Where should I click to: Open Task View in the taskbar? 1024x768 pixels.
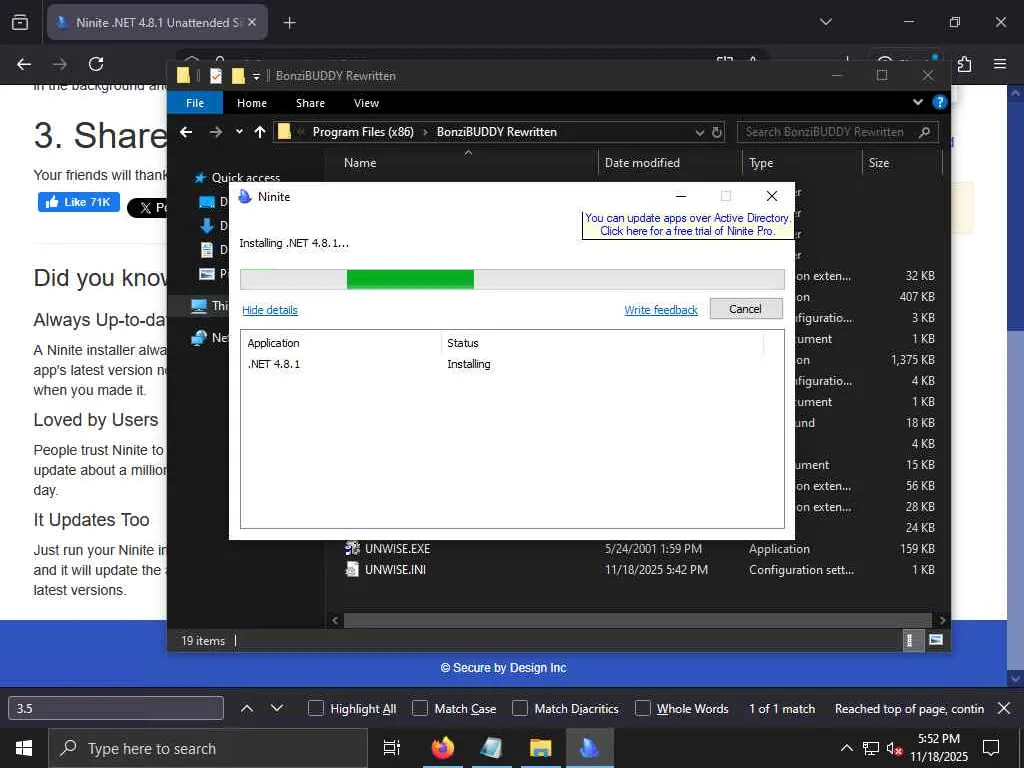[392, 748]
